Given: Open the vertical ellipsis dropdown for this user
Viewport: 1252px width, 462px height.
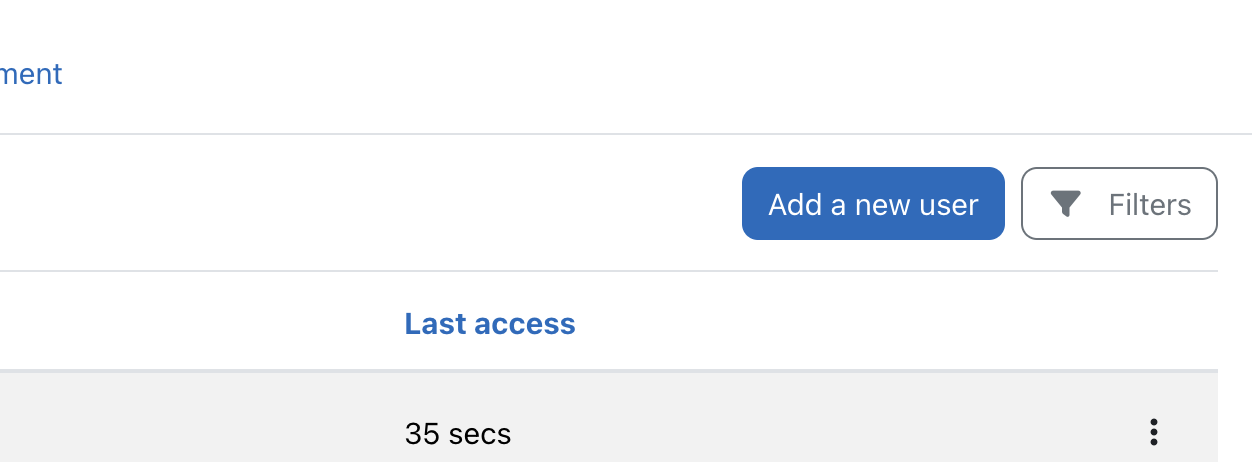Looking at the screenshot, I should click(x=1154, y=432).
